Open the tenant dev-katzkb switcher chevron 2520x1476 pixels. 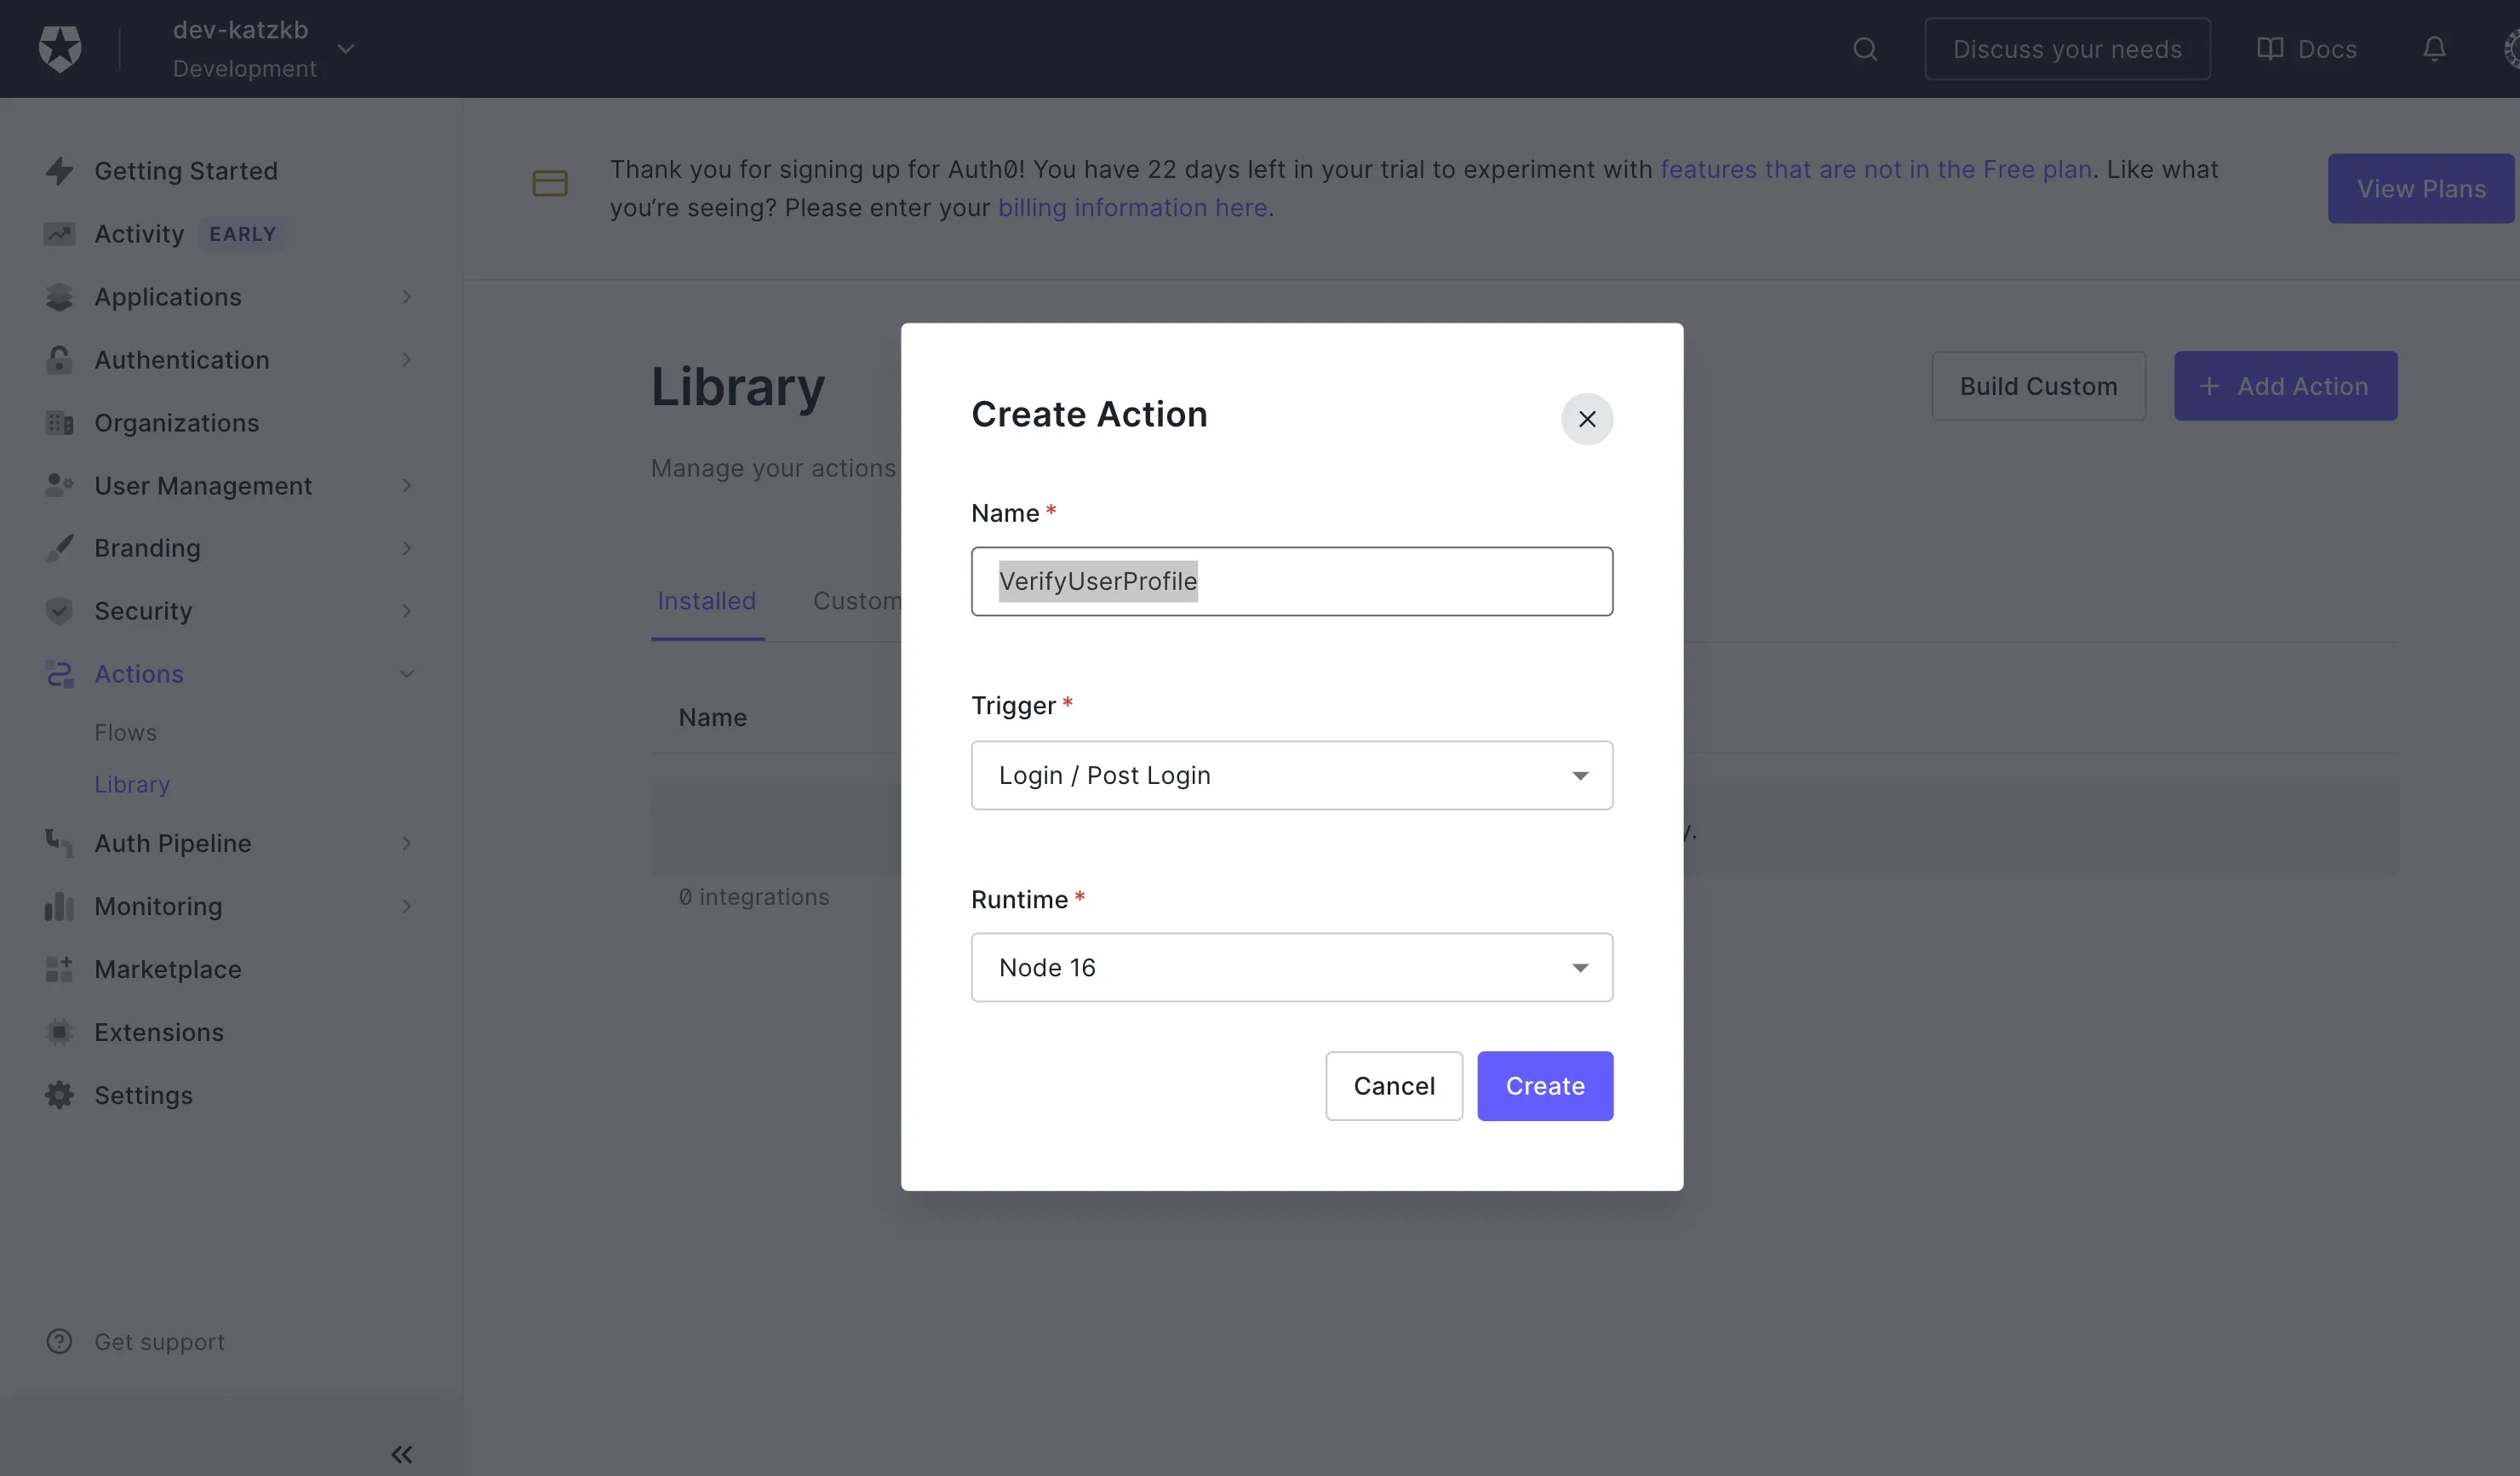pos(346,48)
